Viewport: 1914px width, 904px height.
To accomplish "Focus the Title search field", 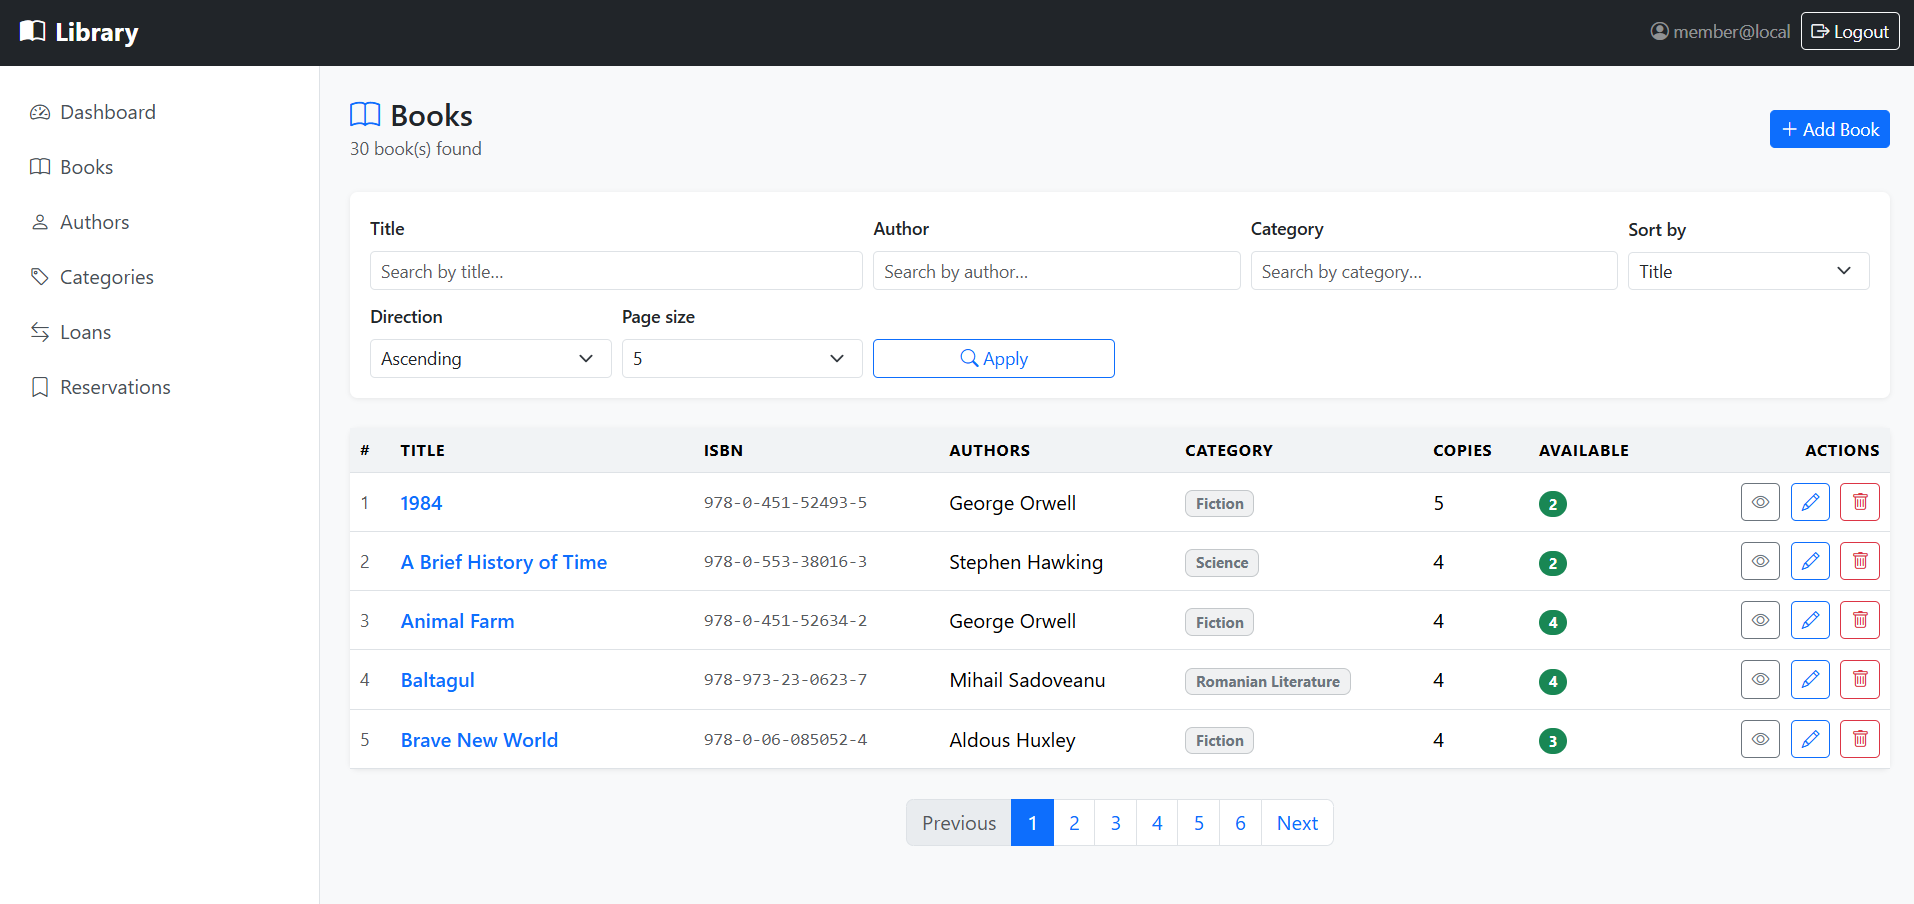I will point(616,271).
